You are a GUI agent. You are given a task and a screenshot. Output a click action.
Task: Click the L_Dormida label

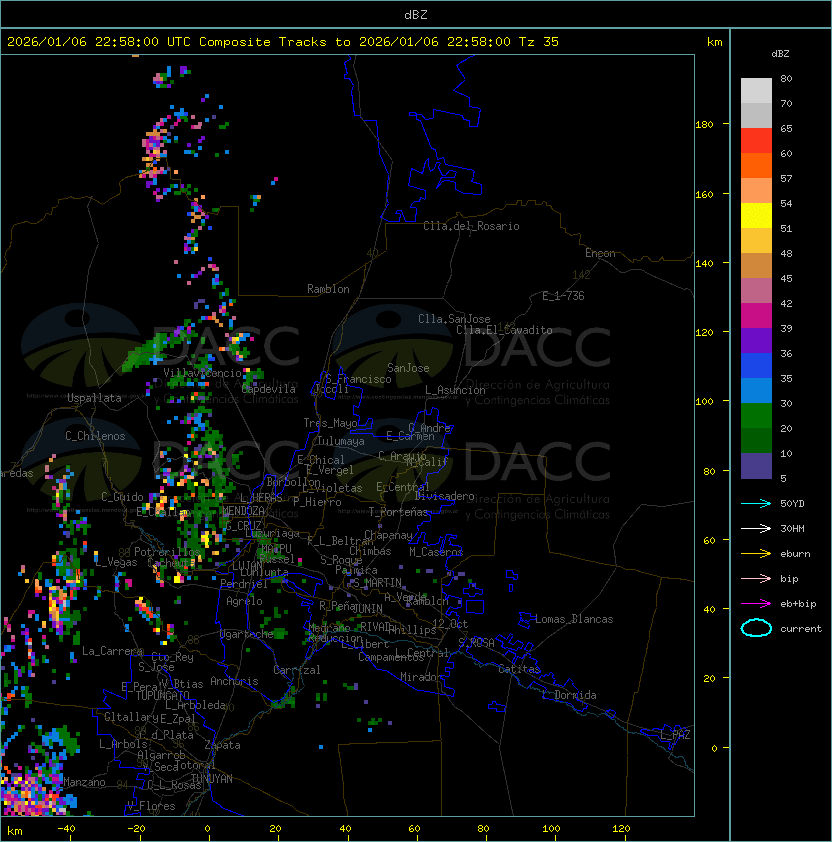[569, 695]
